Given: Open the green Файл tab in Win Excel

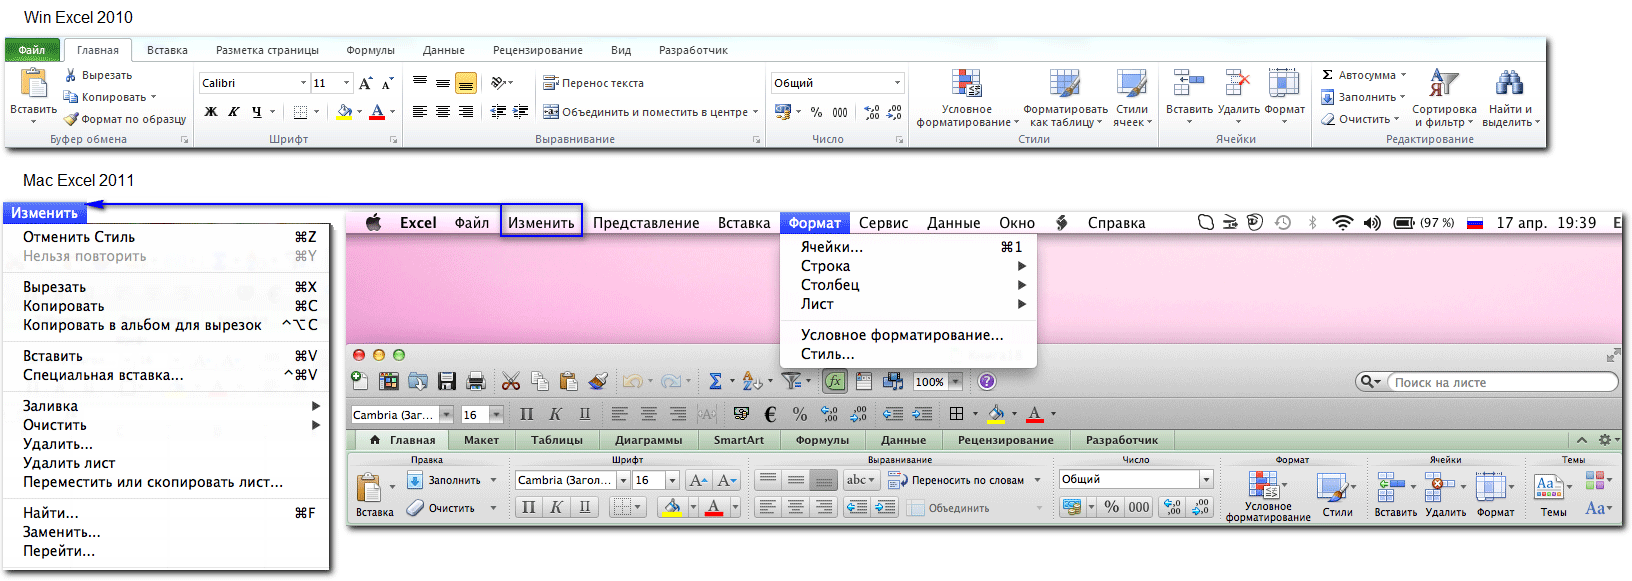Looking at the screenshot, I should pos(32,50).
